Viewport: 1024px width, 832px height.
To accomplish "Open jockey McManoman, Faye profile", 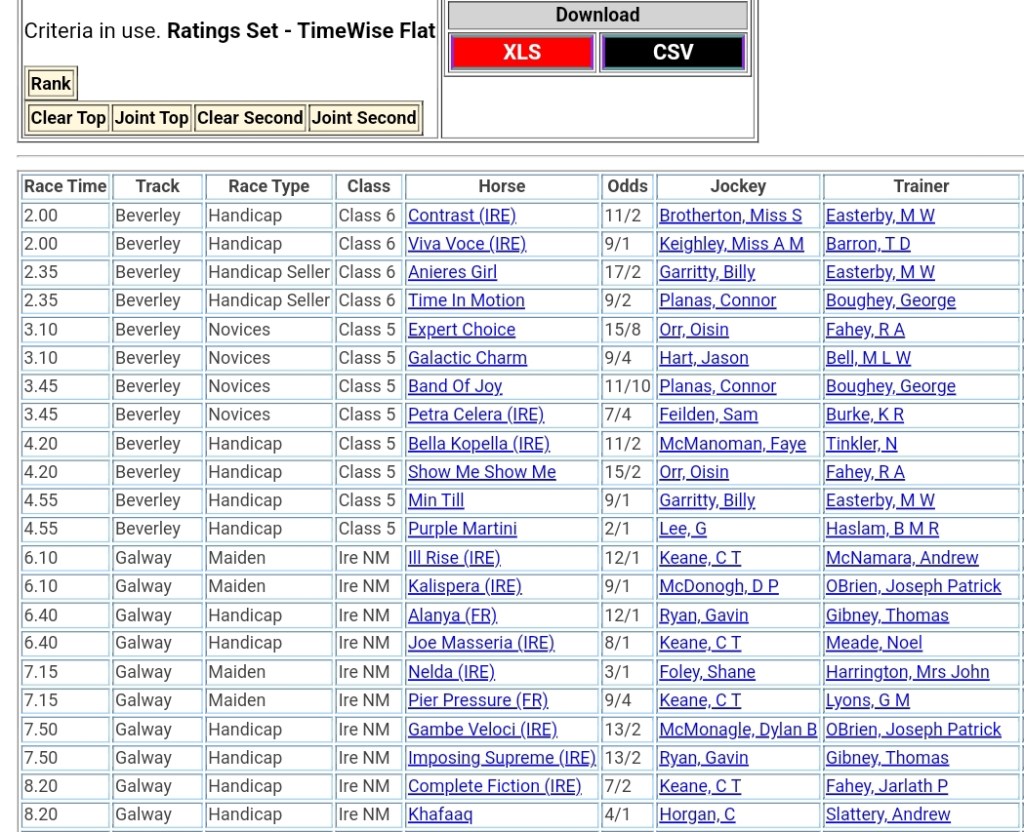I will tap(732, 443).
